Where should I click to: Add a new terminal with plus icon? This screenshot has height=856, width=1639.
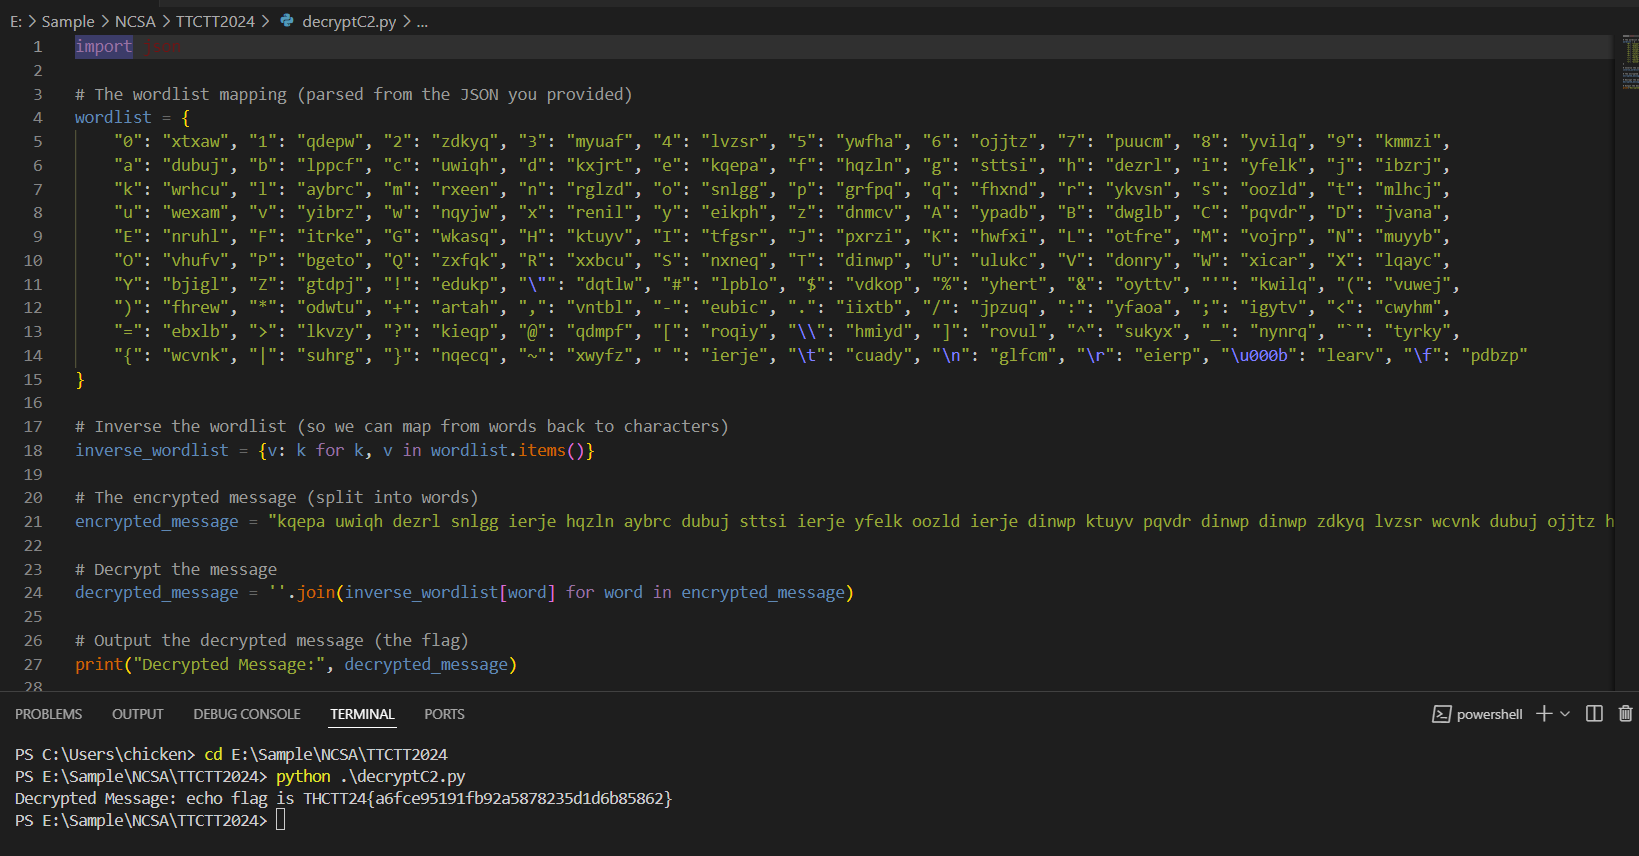click(x=1544, y=714)
